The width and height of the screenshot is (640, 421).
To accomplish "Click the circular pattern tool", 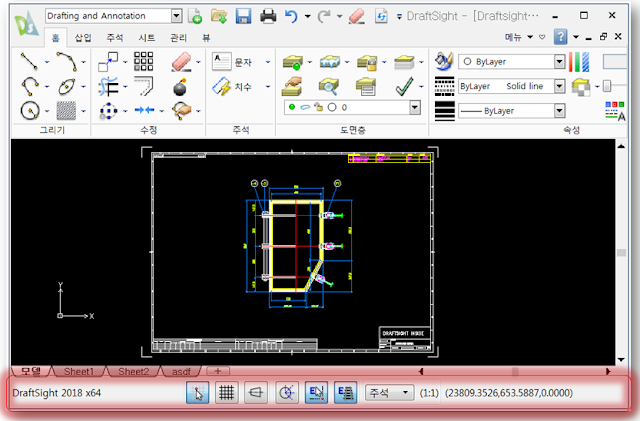I will point(108,111).
